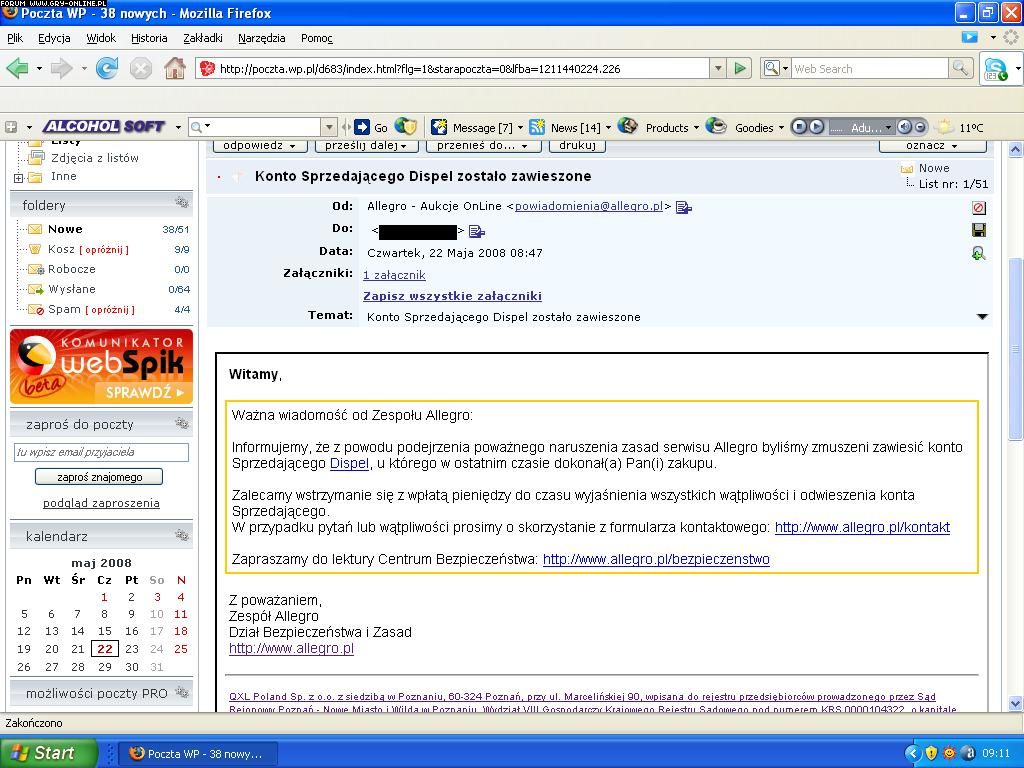1024x768 pixels.
Task: Click the zaproś znajomego button
Action: click(99, 477)
